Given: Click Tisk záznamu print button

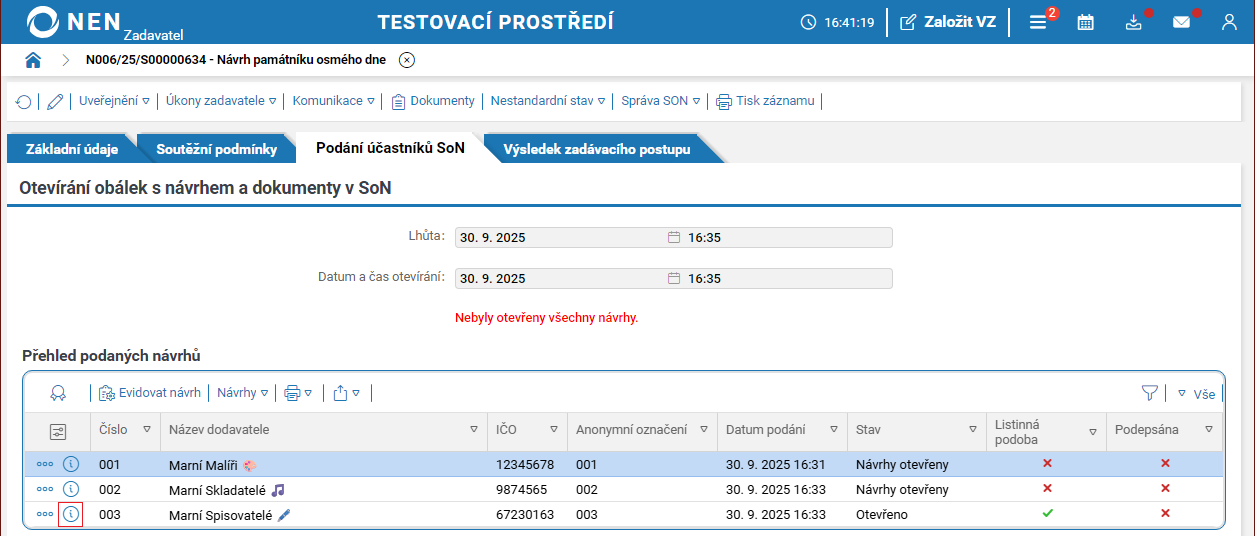Looking at the screenshot, I should click(766, 101).
